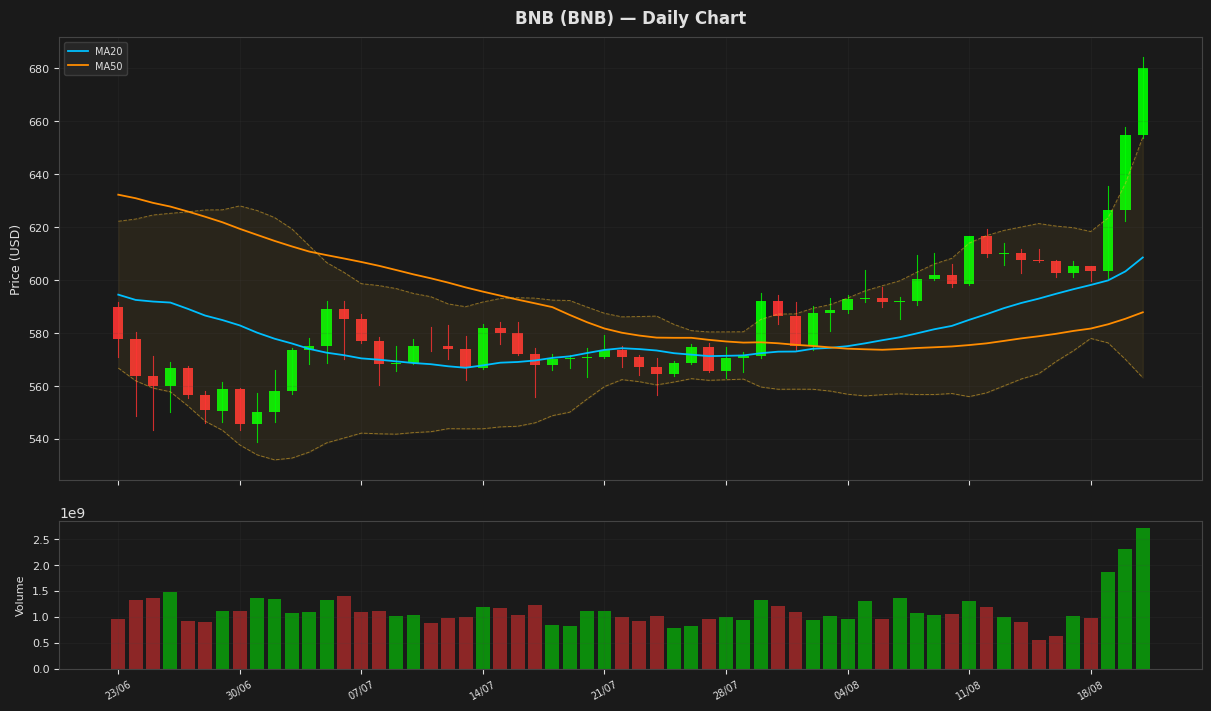The width and height of the screenshot is (1211, 711).
Task: Click the 30/06 date label
Action: coord(239,690)
